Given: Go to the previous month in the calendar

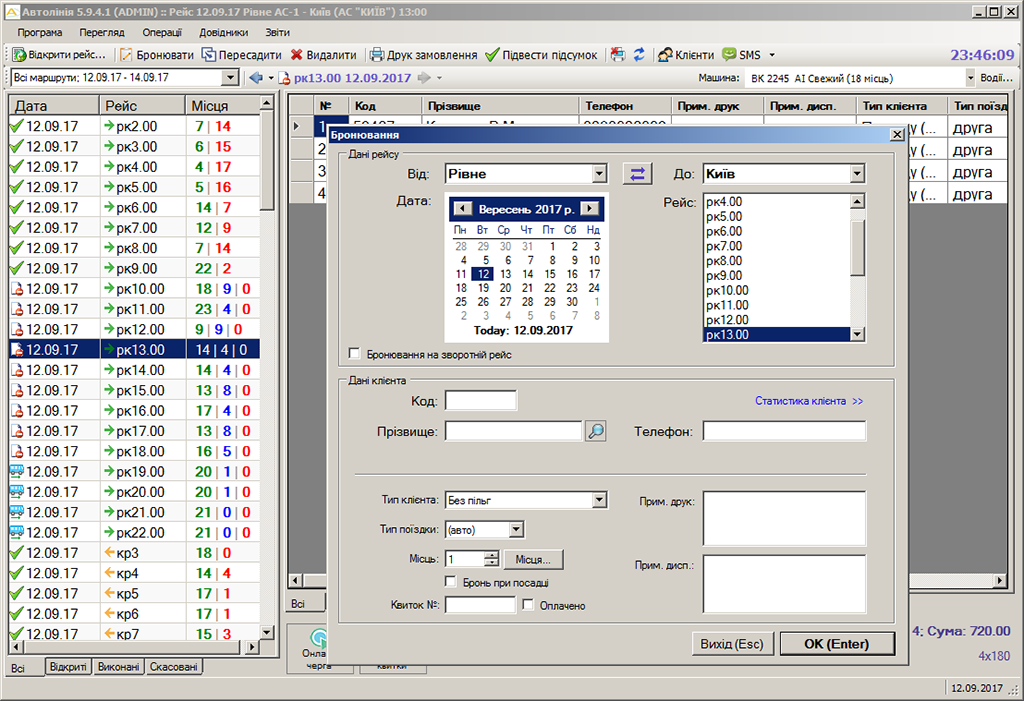Looking at the screenshot, I should pyautogui.click(x=462, y=209).
